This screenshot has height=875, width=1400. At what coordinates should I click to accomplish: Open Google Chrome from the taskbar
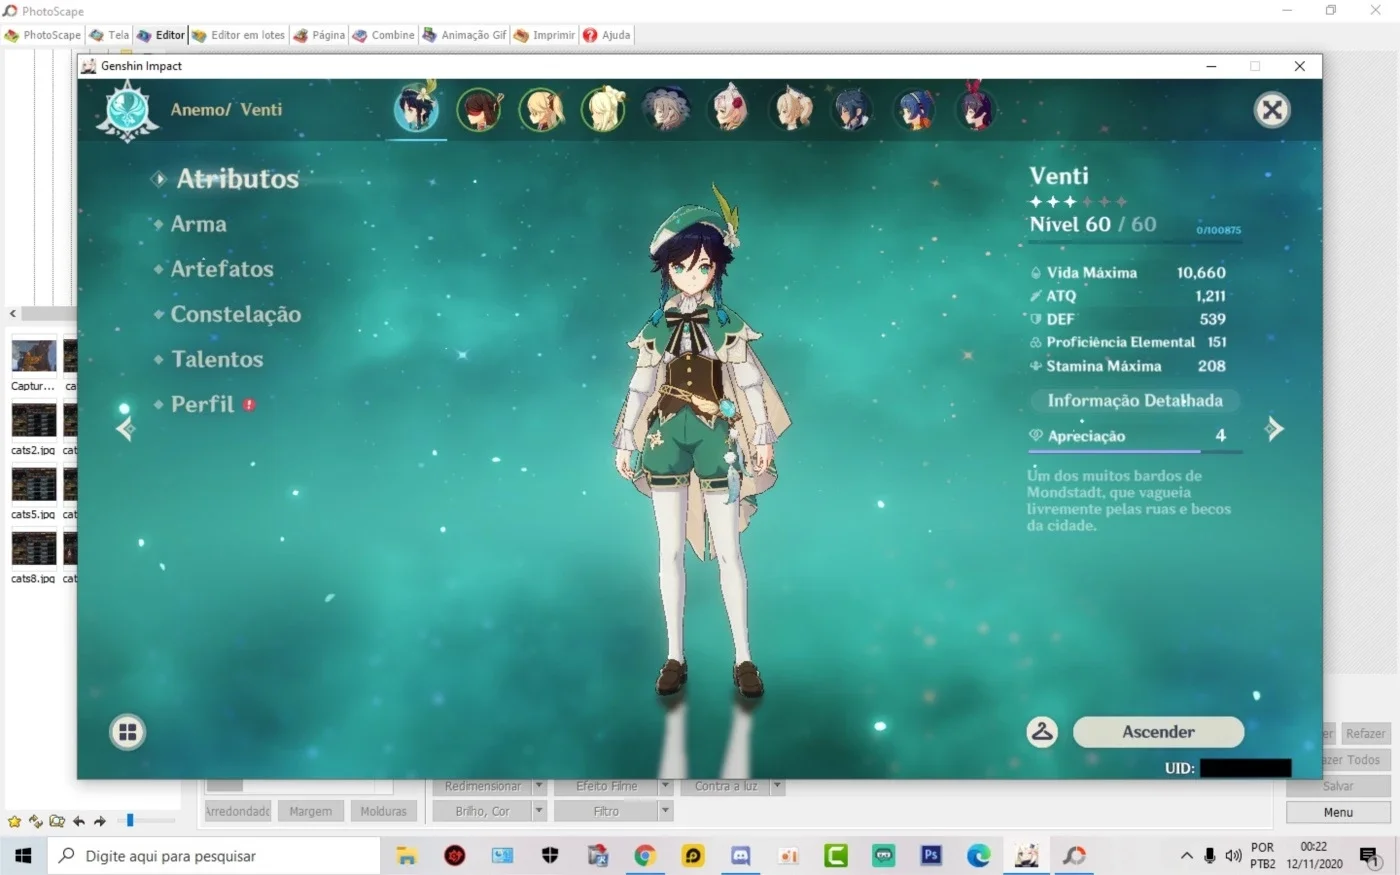[x=645, y=856]
